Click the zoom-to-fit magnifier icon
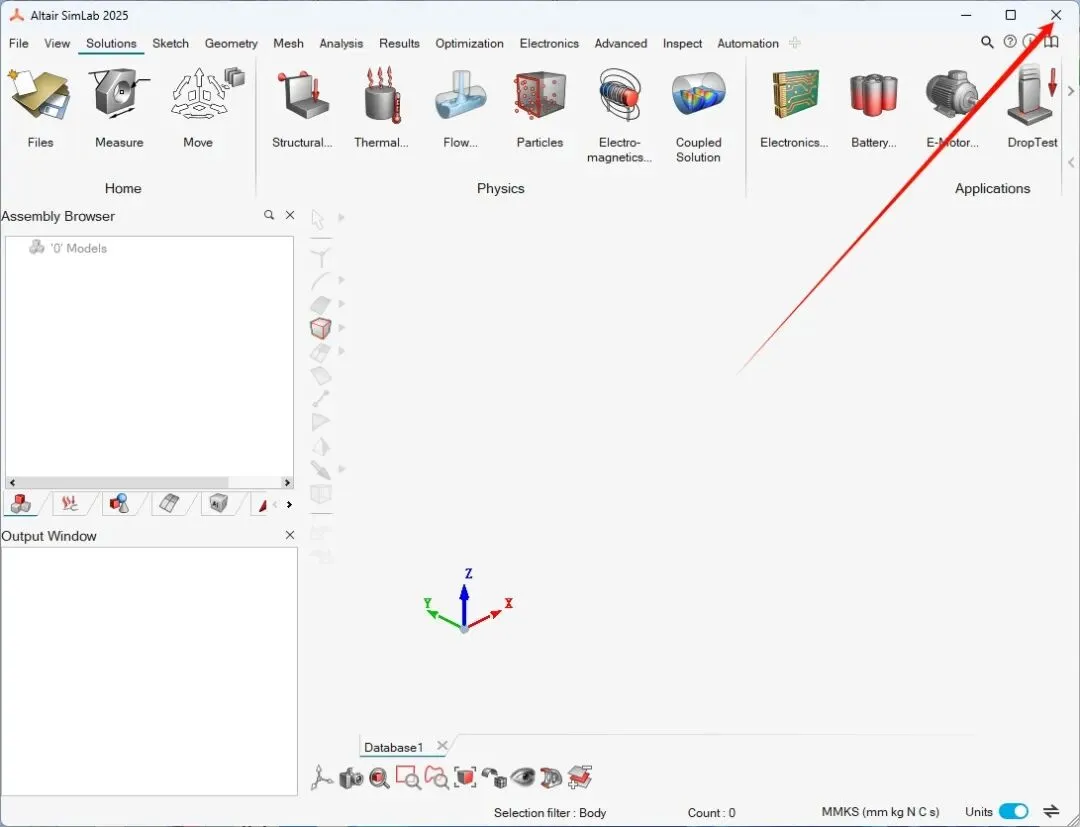The width and height of the screenshot is (1080, 827). pos(380,778)
